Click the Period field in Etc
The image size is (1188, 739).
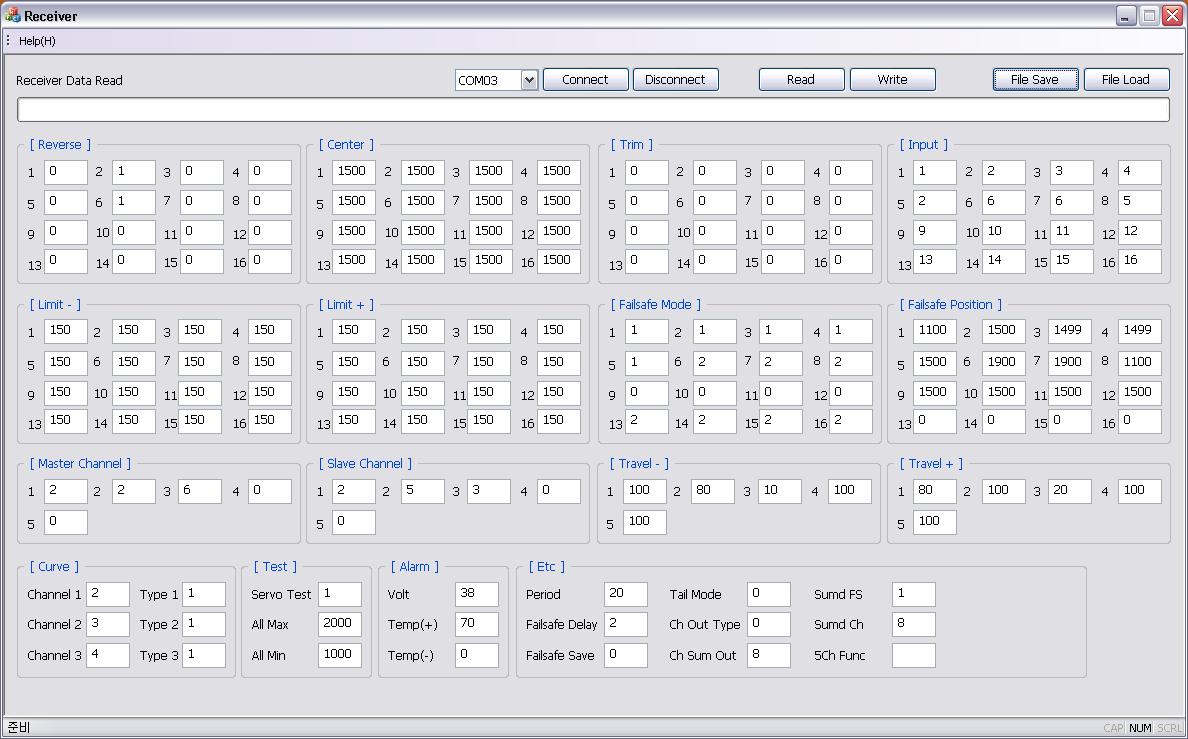626,594
